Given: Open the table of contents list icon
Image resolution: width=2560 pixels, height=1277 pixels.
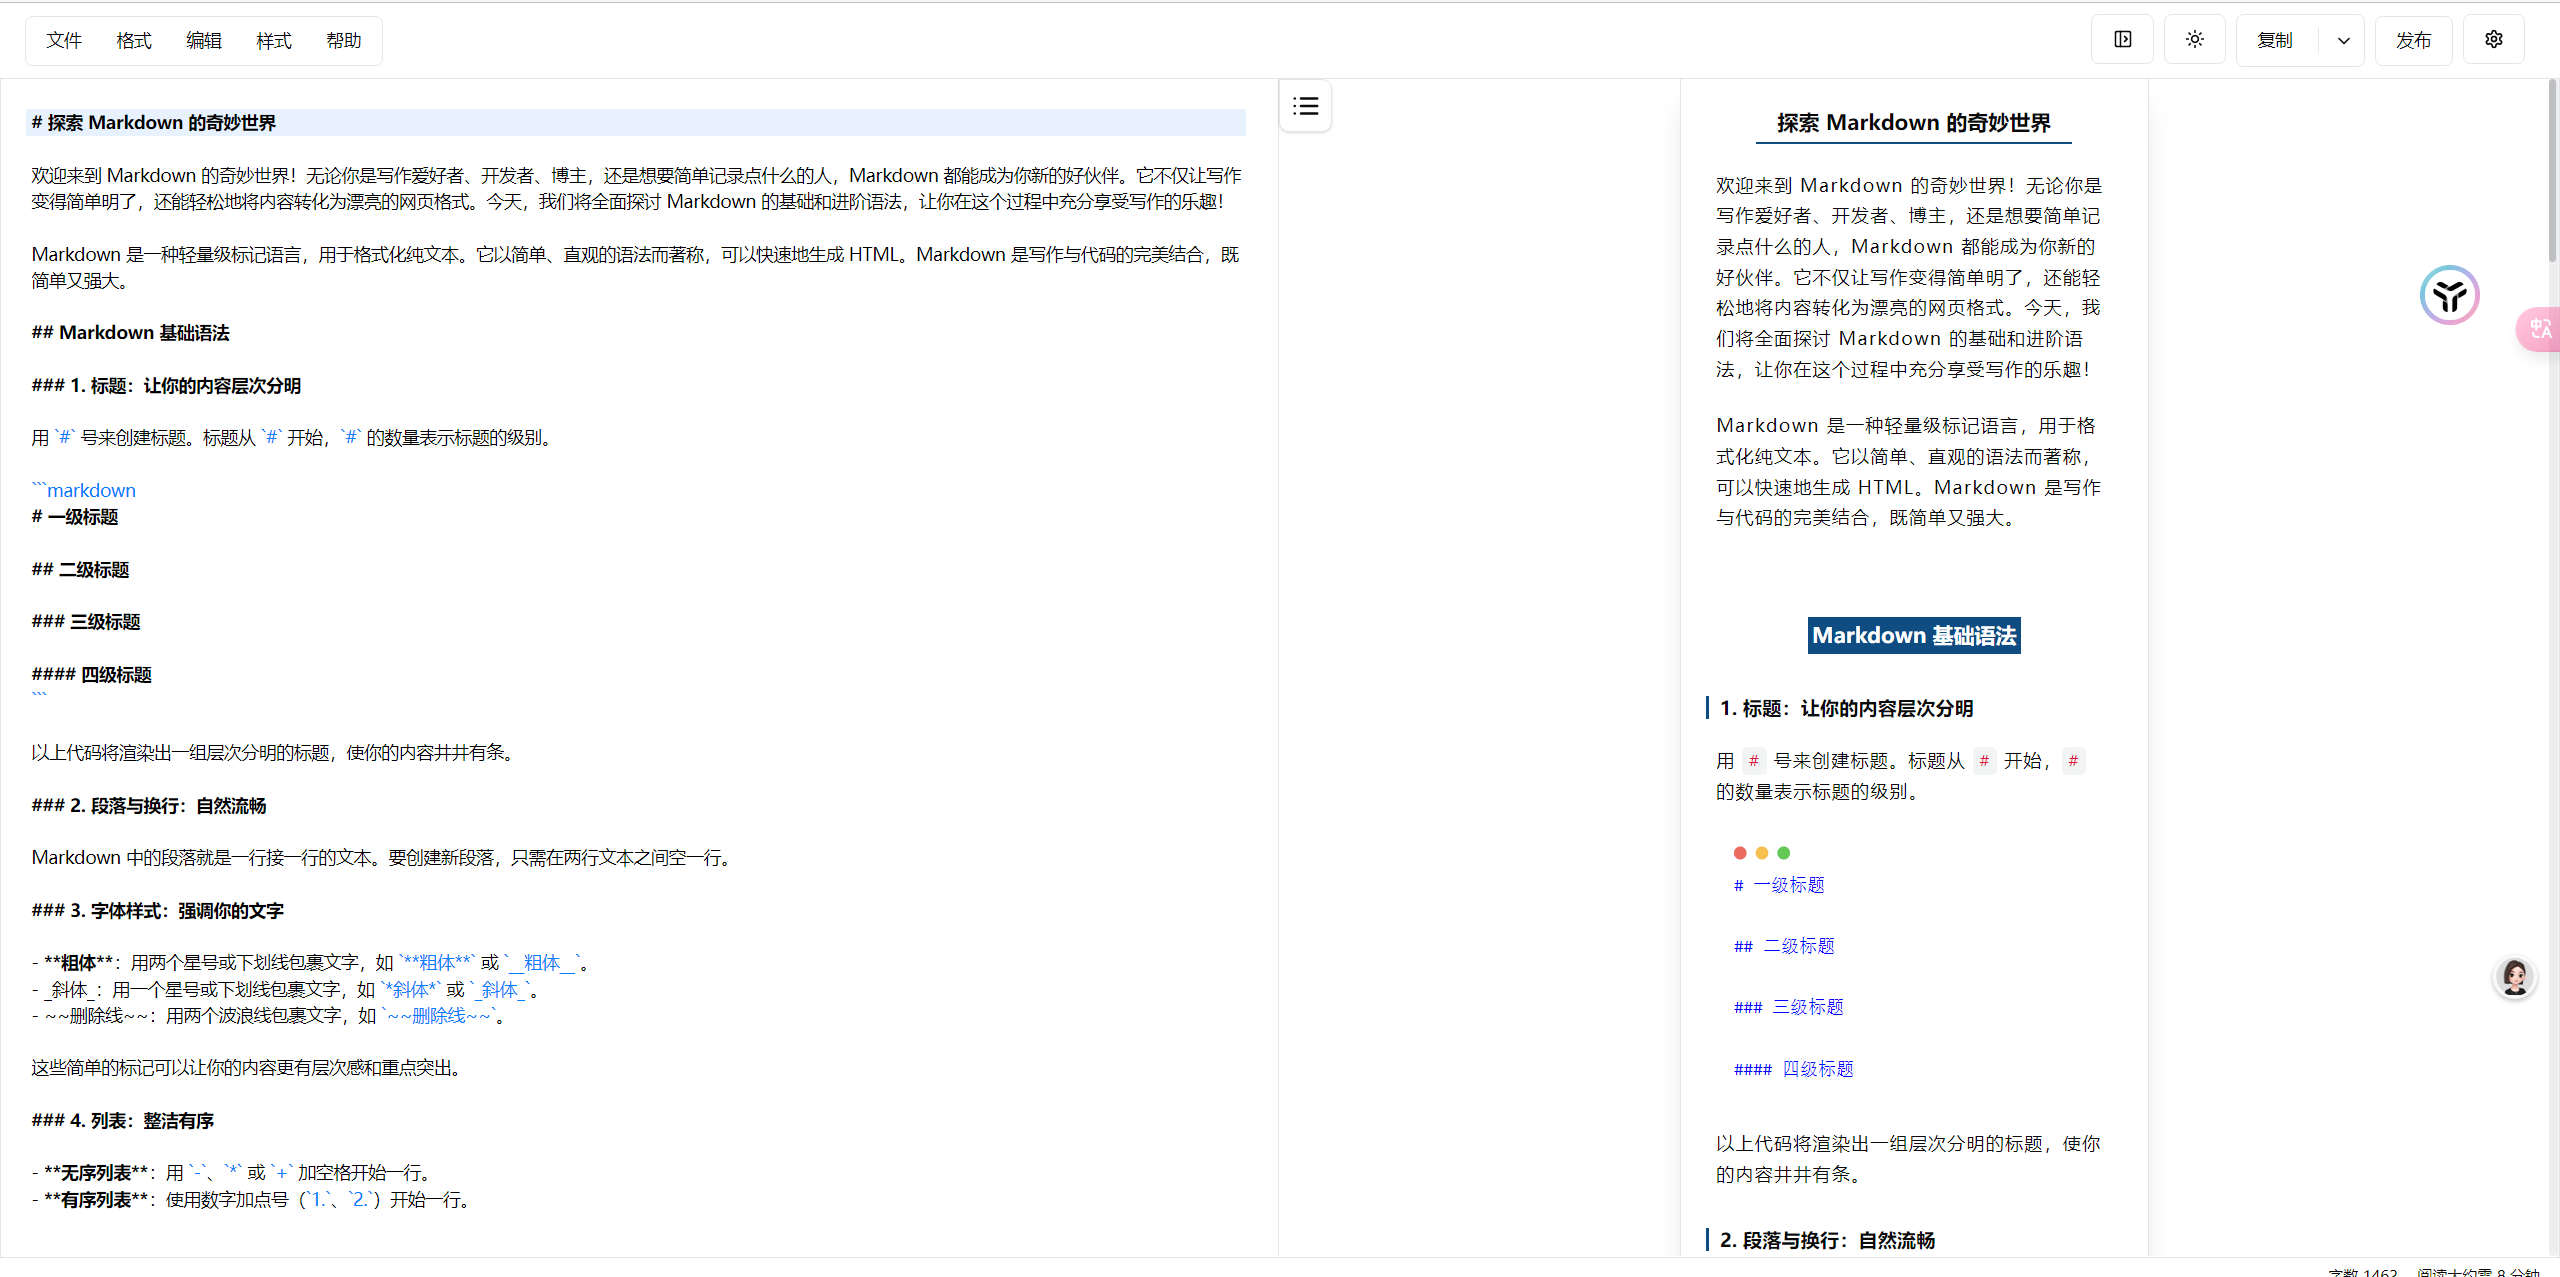Looking at the screenshot, I should tap(1305, 106).
